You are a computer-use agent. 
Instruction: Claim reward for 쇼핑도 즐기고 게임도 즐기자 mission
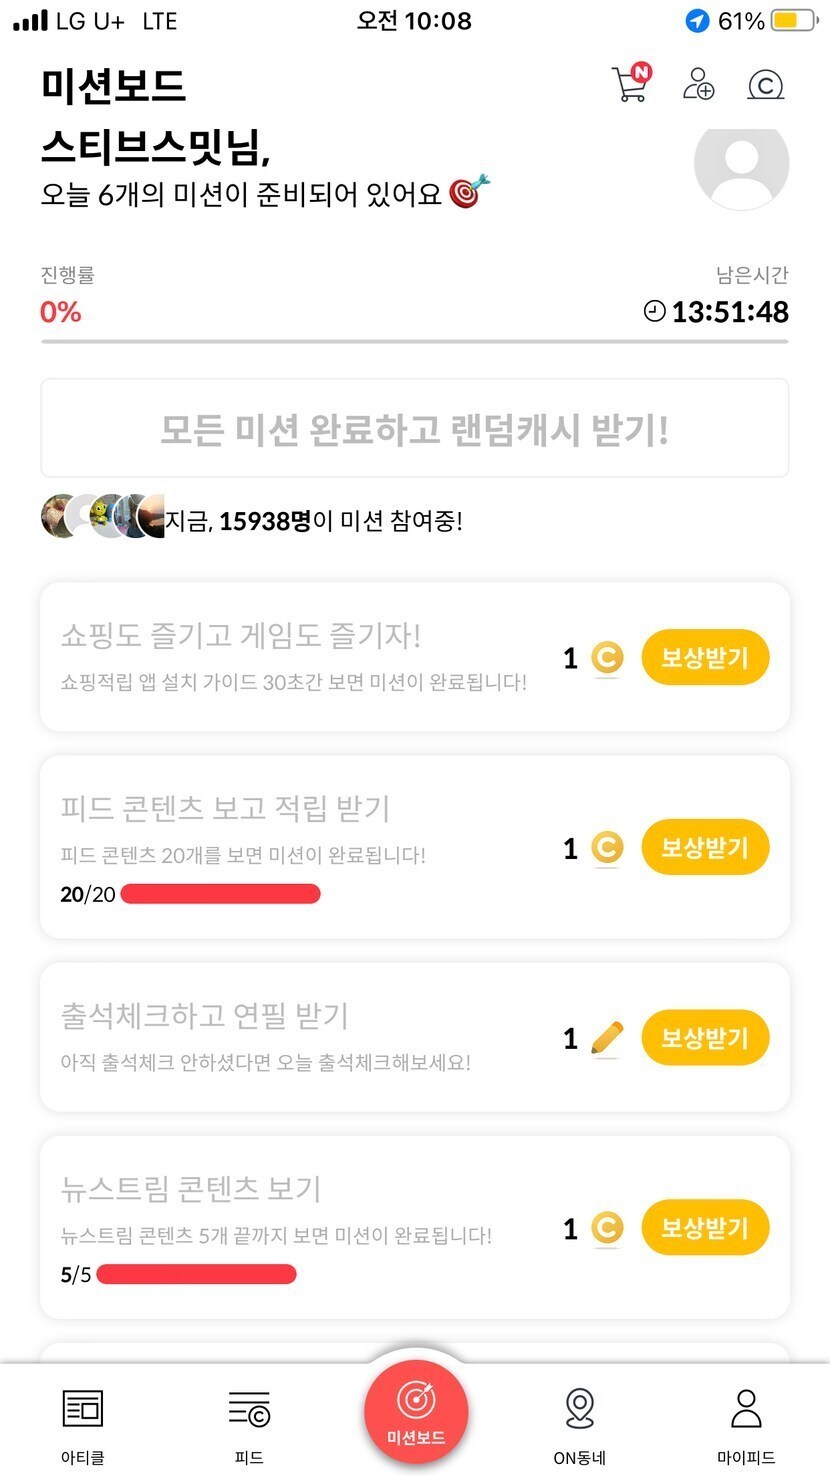704,658
